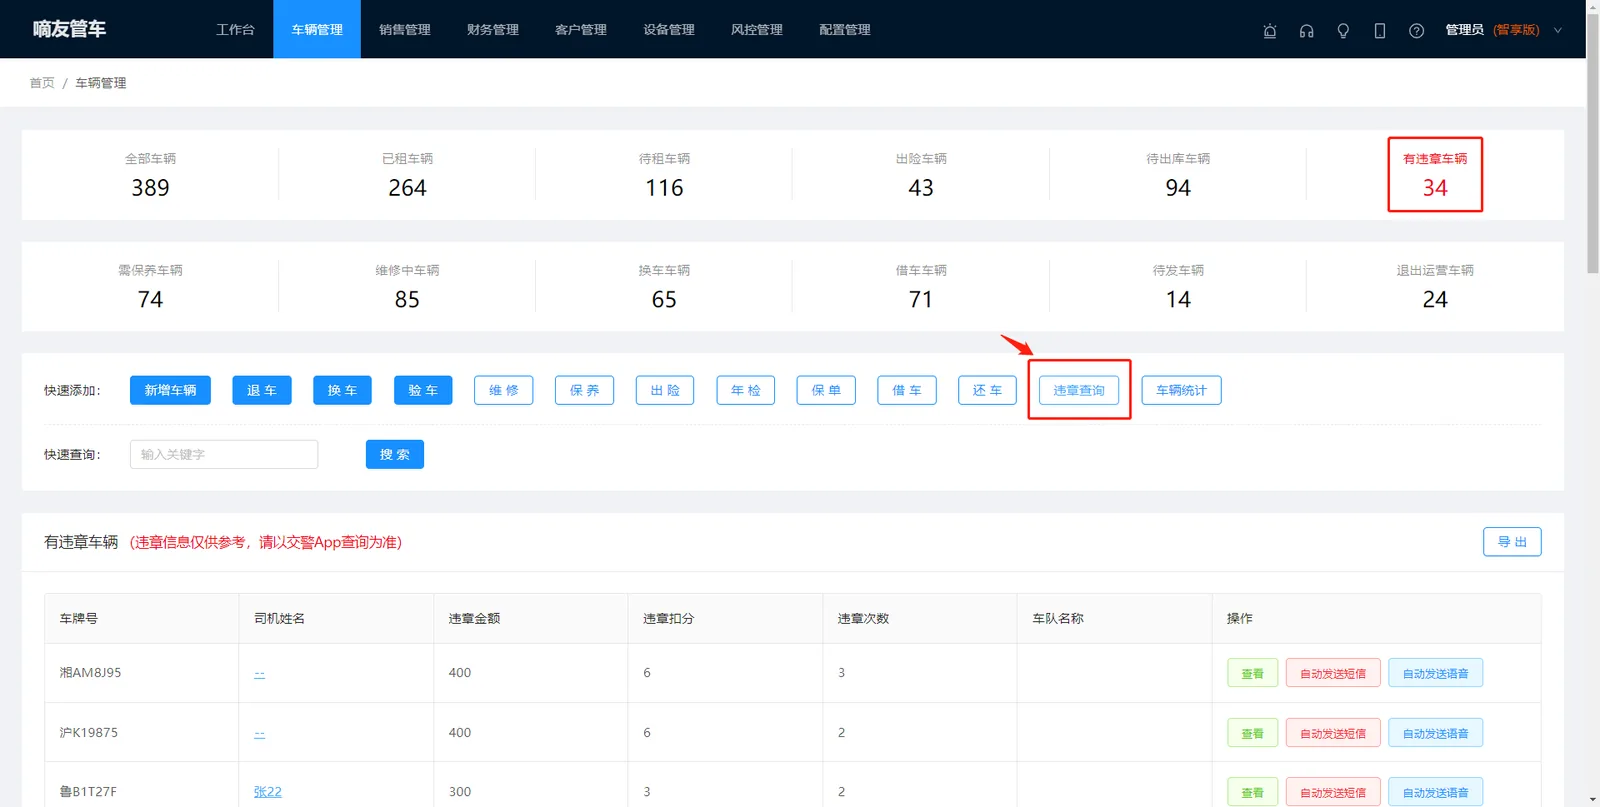This screenshot has width=1600, height=807.
Task: Open 配置管理 menu
Action: (845, 30)
